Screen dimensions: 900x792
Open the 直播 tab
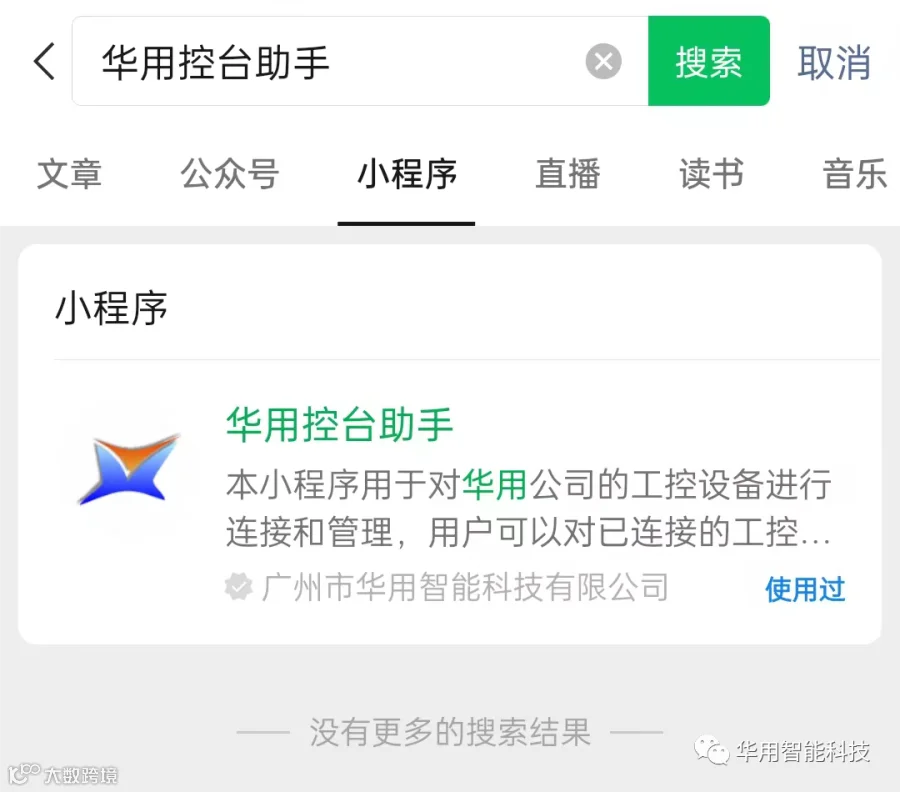[x=568, y=174]
